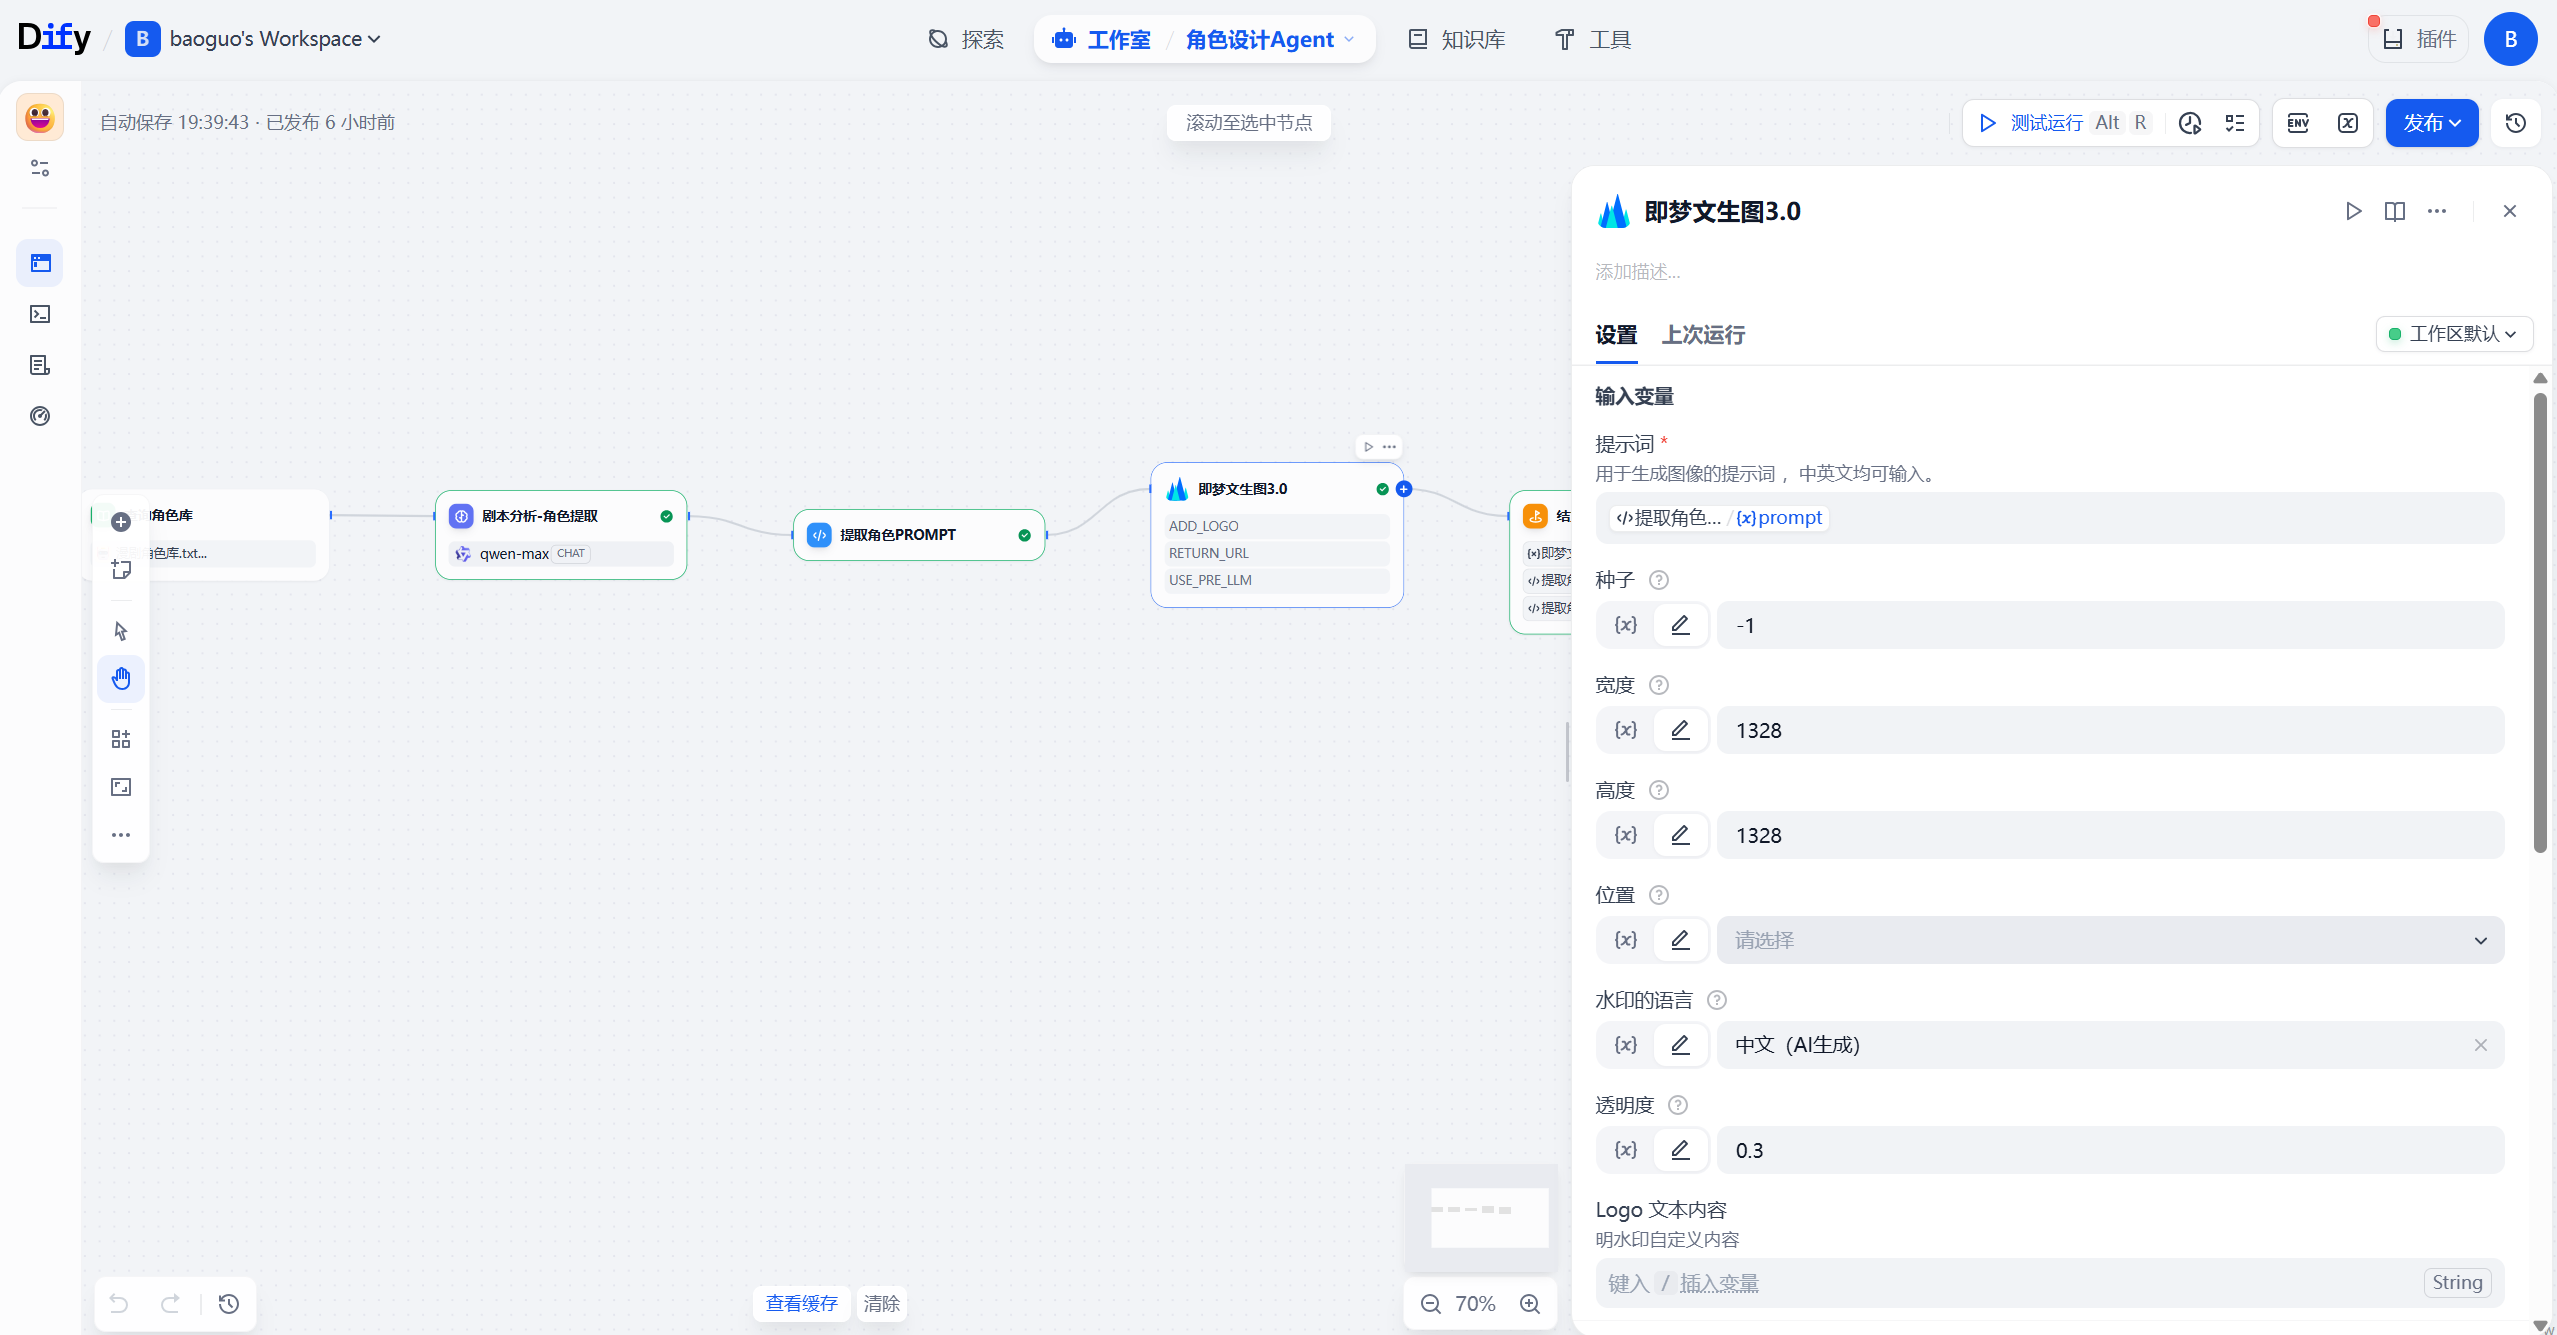Image resolution: width=2557 pixels, height=1335 pixels.
Task: Open the user avatar B menu
Action: pos(2511,39)
